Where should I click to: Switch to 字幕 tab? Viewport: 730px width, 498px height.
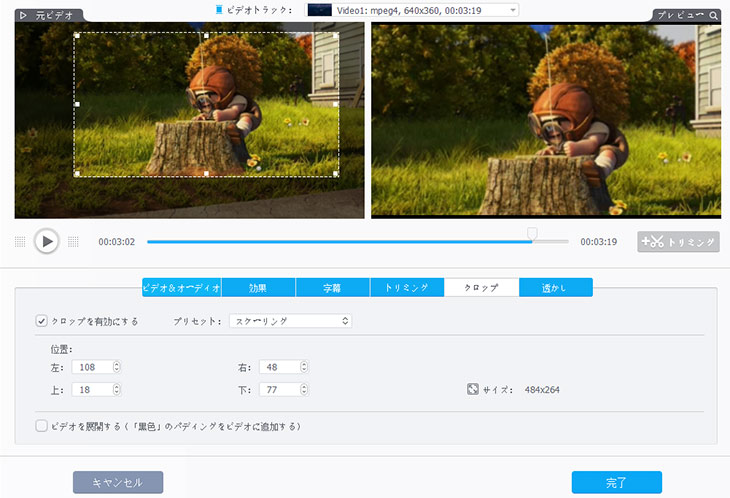point(332,288)
